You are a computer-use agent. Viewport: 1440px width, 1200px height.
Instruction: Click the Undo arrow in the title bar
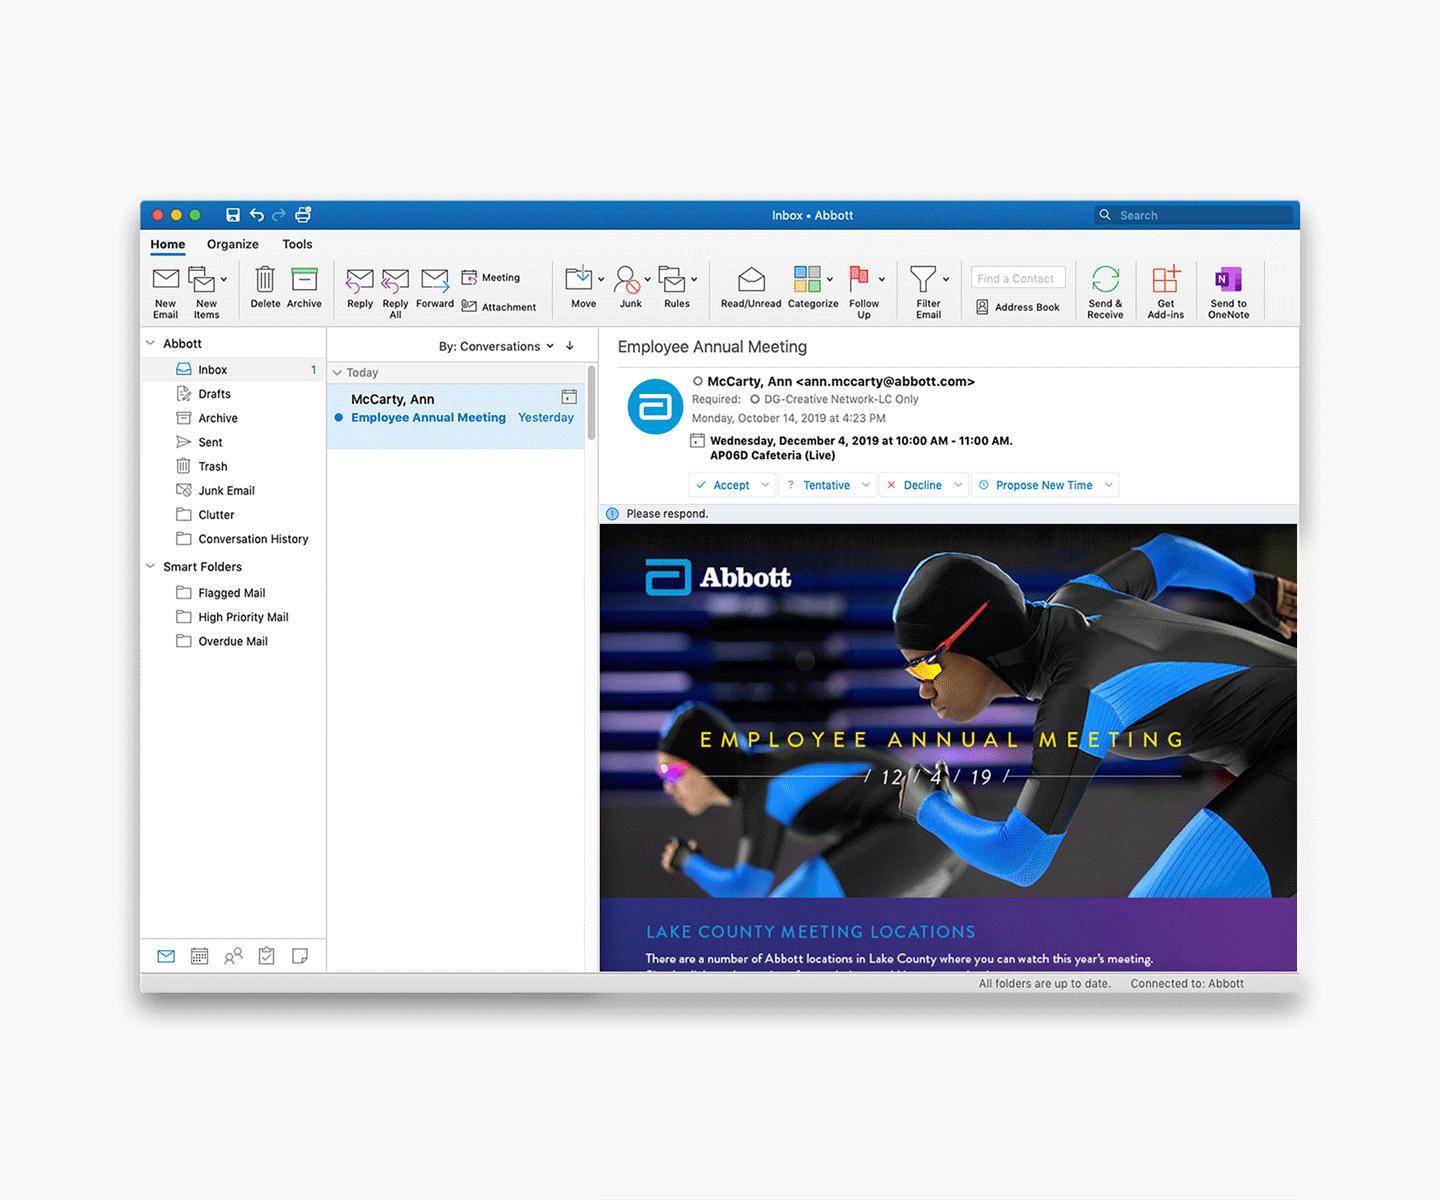click(257, 215)
